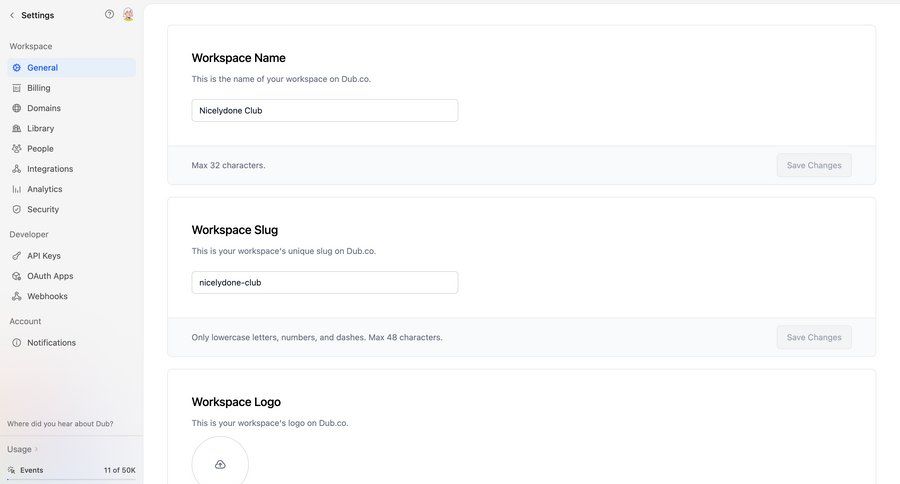The image size is (900, 484).
Task: Click the Events usage progress bar
Action: pos(71,479)
